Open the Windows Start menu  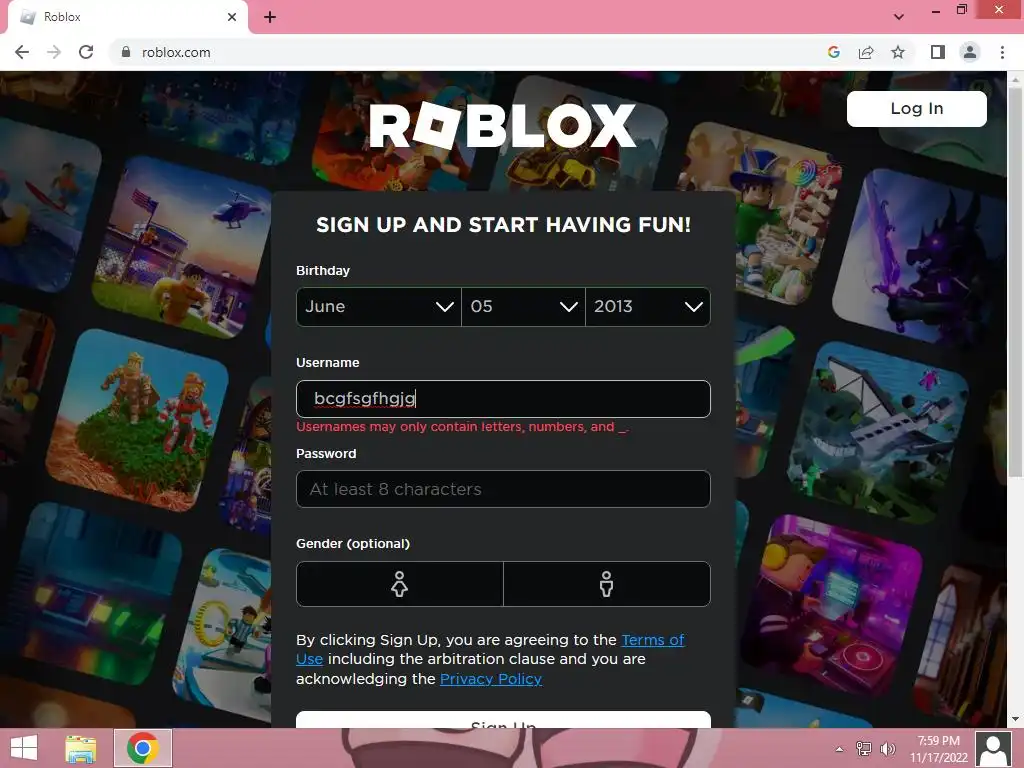pyautogui.click(x=24, y=748)
